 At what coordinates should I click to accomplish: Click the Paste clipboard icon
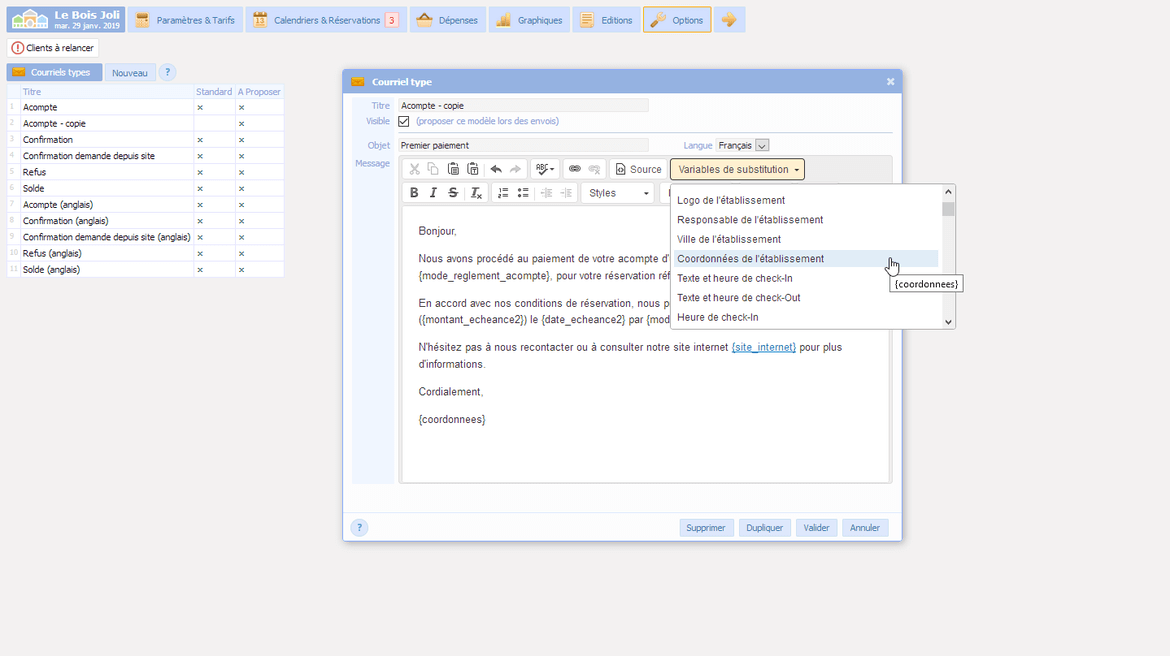click(453, 169)
